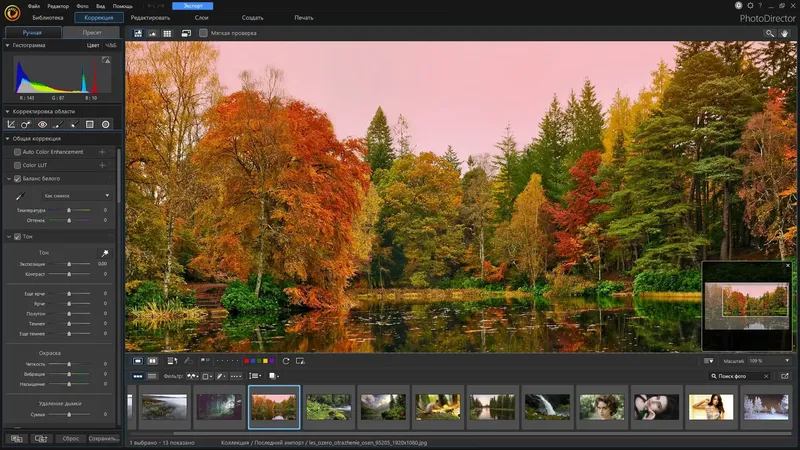Switch to grid thumbnail view icon

coord(167,33)
